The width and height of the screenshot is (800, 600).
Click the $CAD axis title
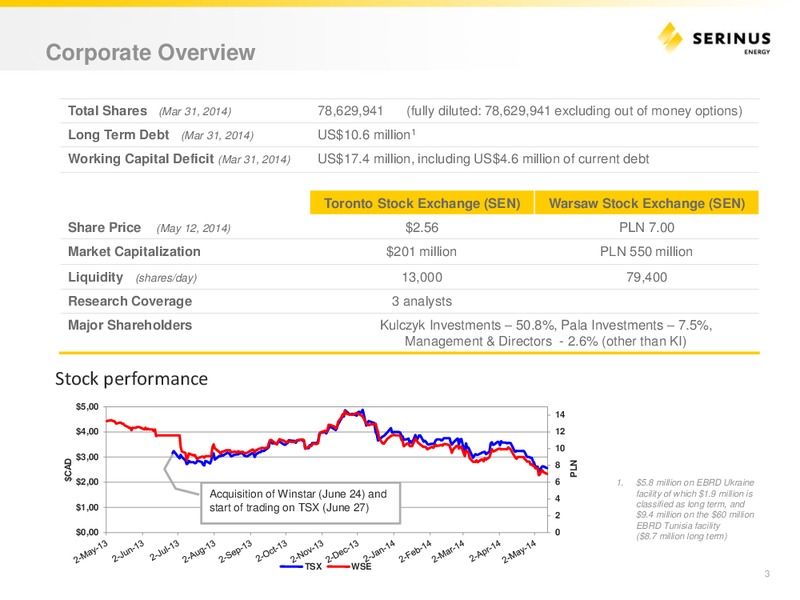click(x=68, y=470)
